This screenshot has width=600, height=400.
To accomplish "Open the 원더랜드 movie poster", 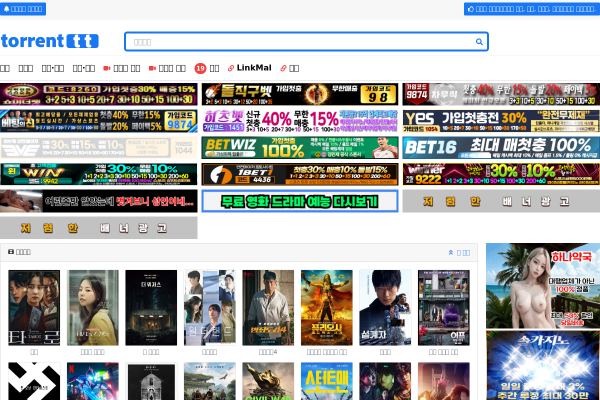I will [x=210, y=308].
